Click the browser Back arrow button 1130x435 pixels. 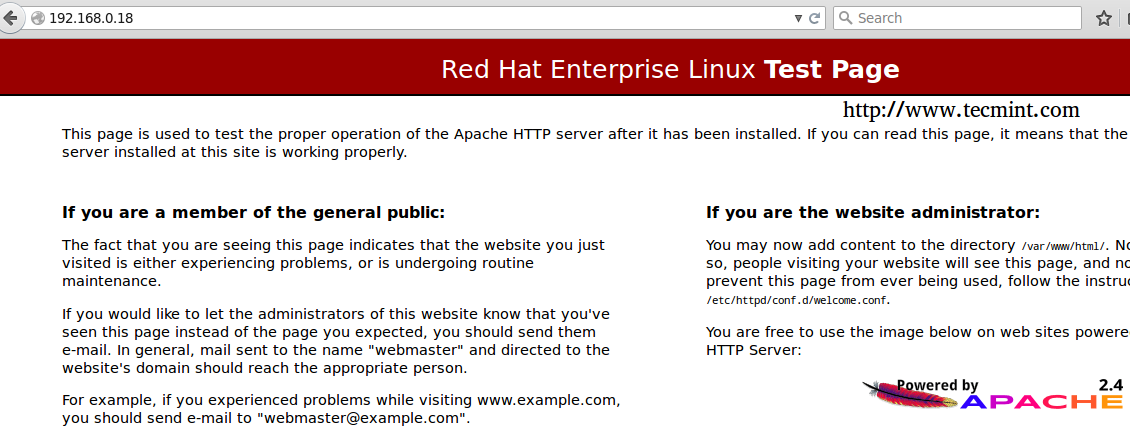point(9,18)
